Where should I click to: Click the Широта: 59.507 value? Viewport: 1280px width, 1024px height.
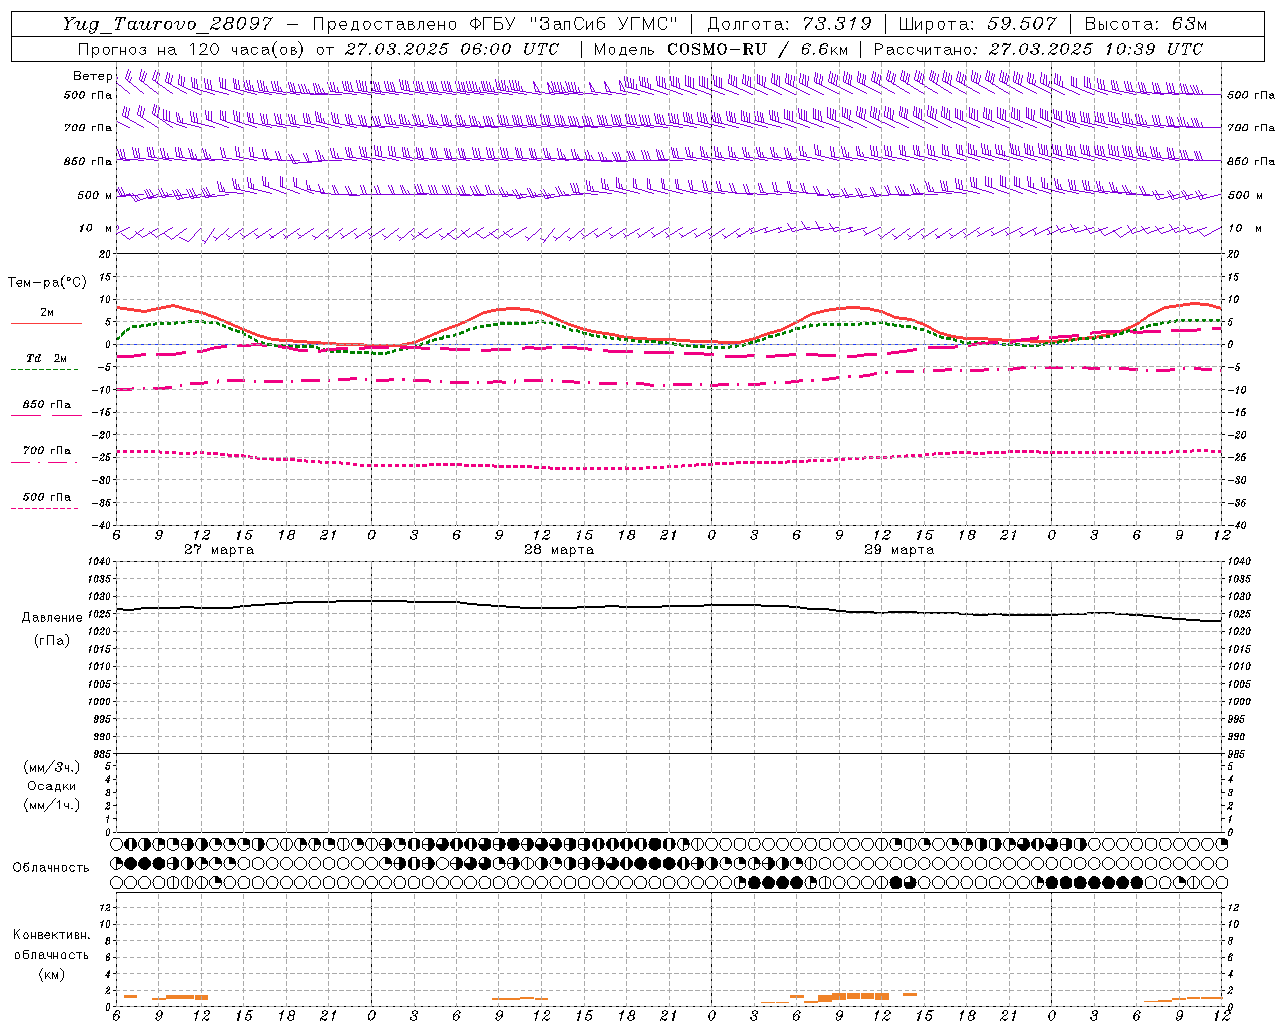point(977,24)
